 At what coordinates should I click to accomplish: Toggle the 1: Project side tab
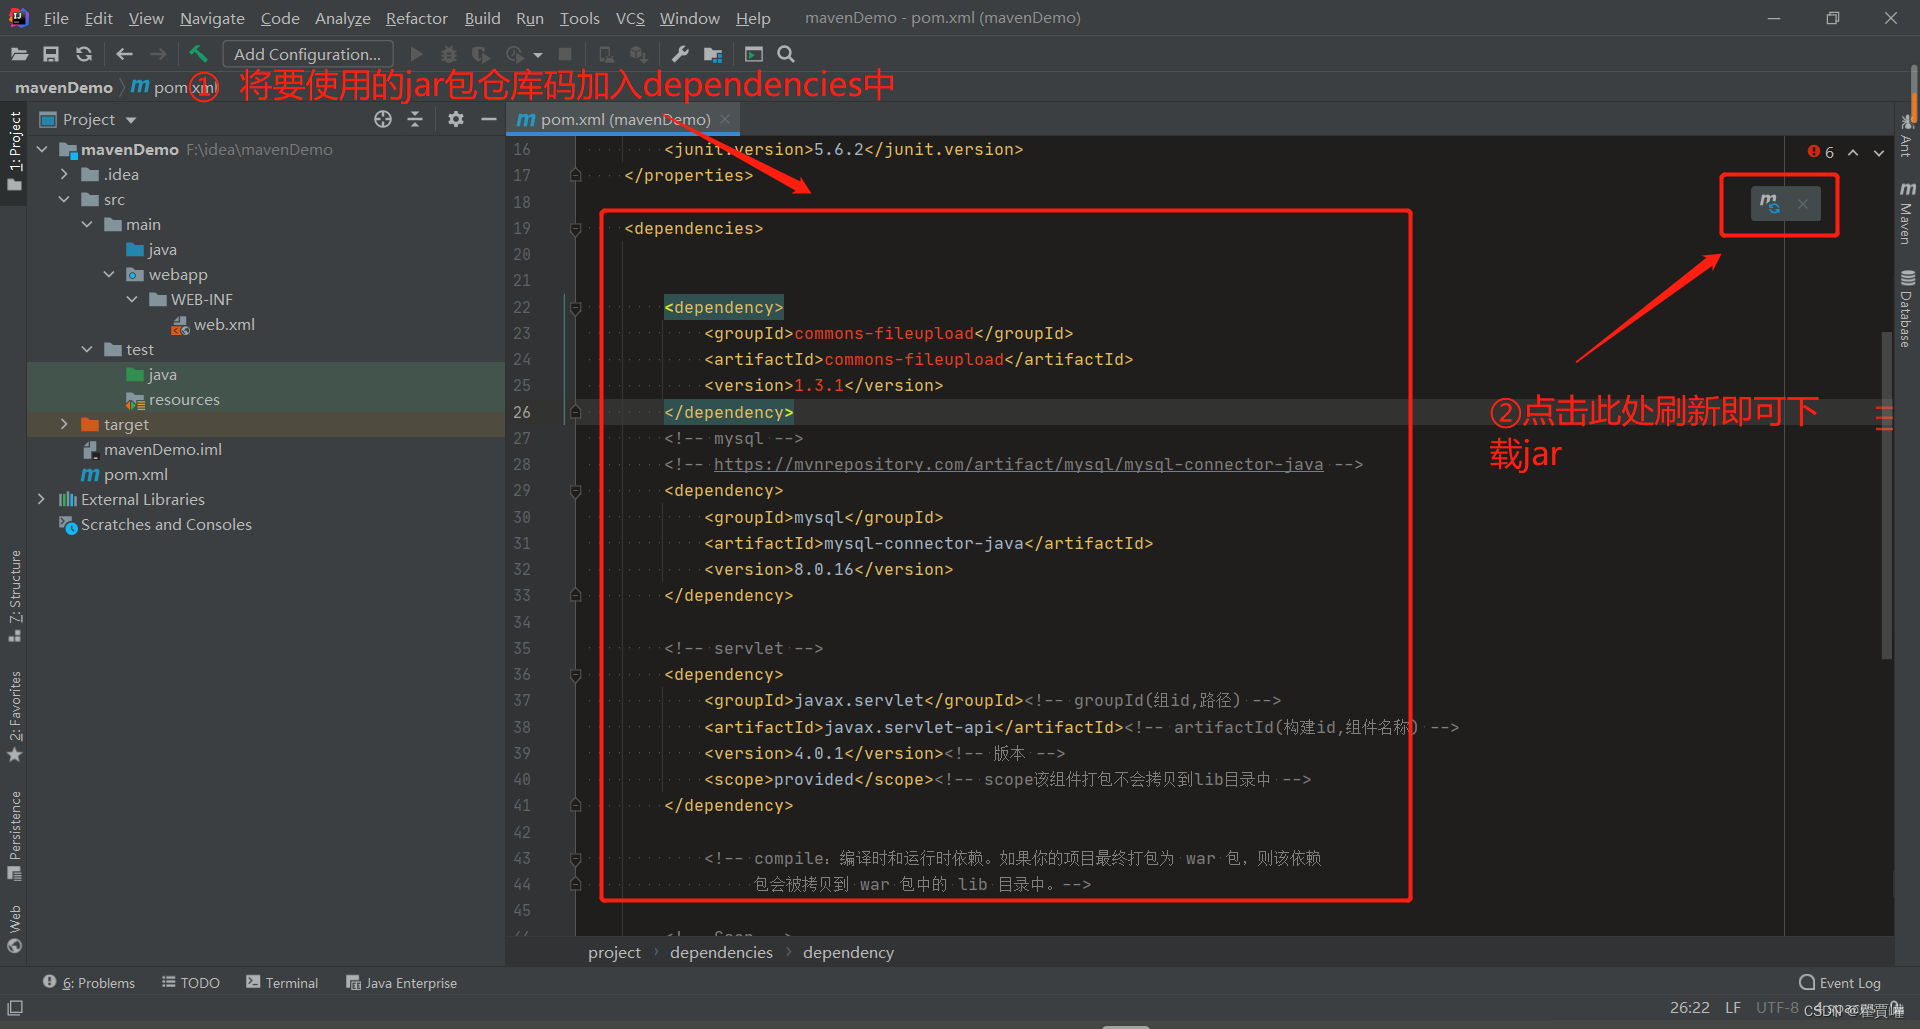click(14, 151)
